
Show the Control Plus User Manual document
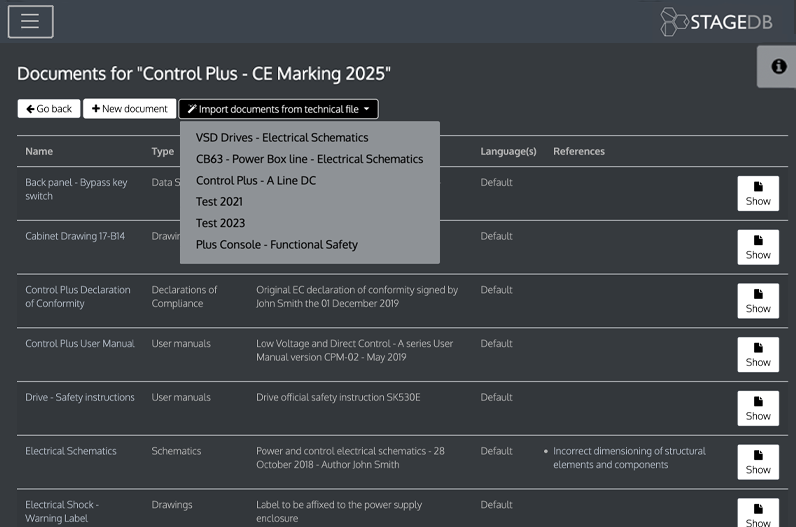[757, 355]
